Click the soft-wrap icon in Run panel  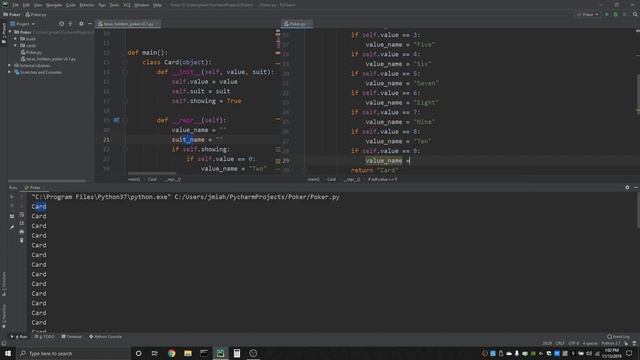point(22,215)
